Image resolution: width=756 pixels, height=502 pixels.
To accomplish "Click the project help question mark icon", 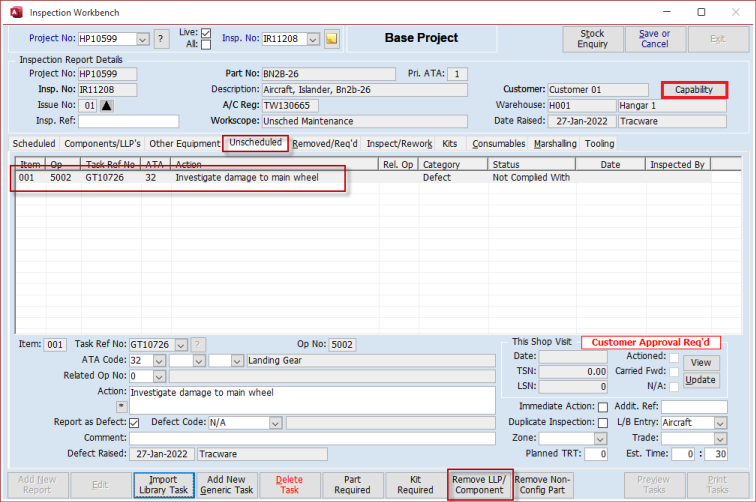I will click(x=162, y=39).
